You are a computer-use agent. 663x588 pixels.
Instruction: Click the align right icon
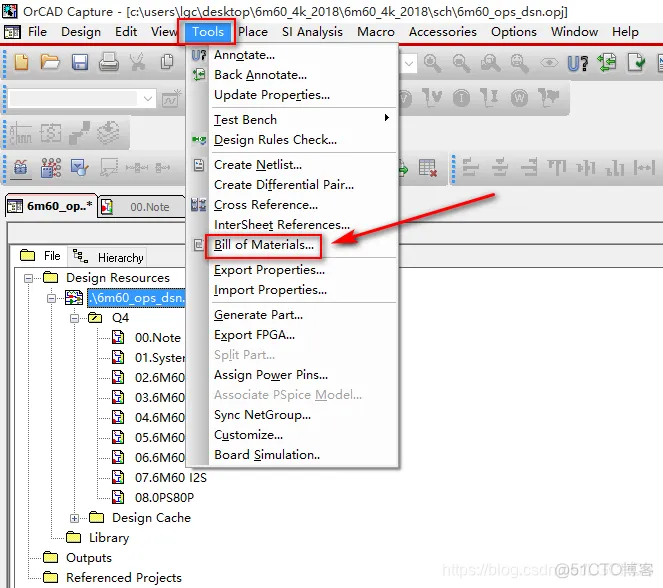pos(529,167)
